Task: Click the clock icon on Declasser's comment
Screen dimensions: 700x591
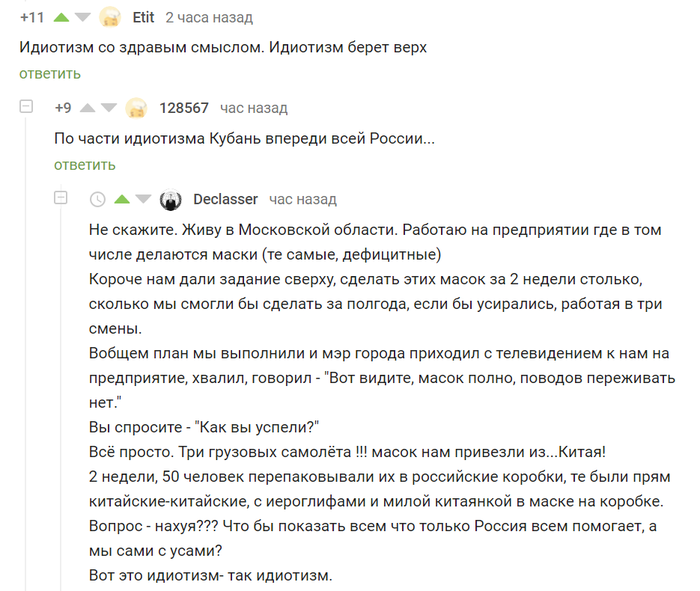Action: point(98,199)
